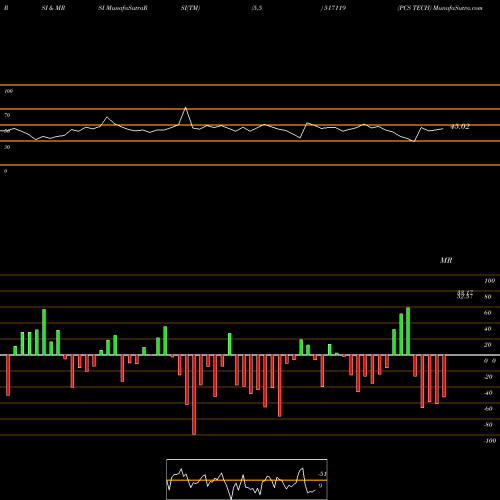
Task: Click the '30' level label on RSI chart
Action: 7,147
